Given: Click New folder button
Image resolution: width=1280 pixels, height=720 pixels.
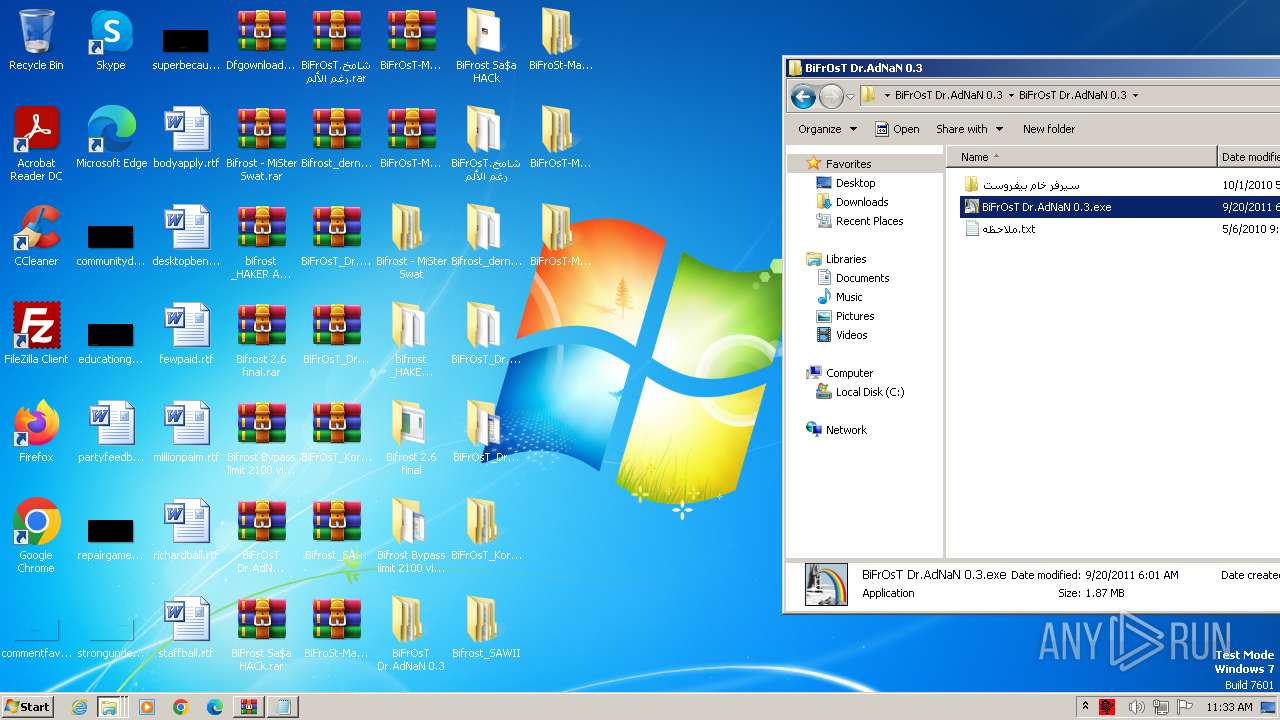Looking at the screenshot, I should click(1049, 129).
